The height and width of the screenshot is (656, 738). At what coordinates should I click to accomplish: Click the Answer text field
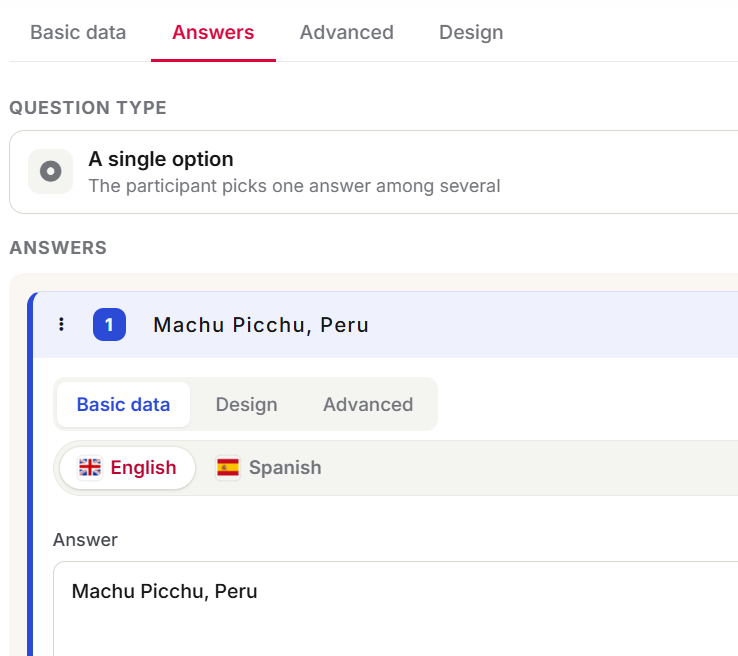click(x=395, y=608)
